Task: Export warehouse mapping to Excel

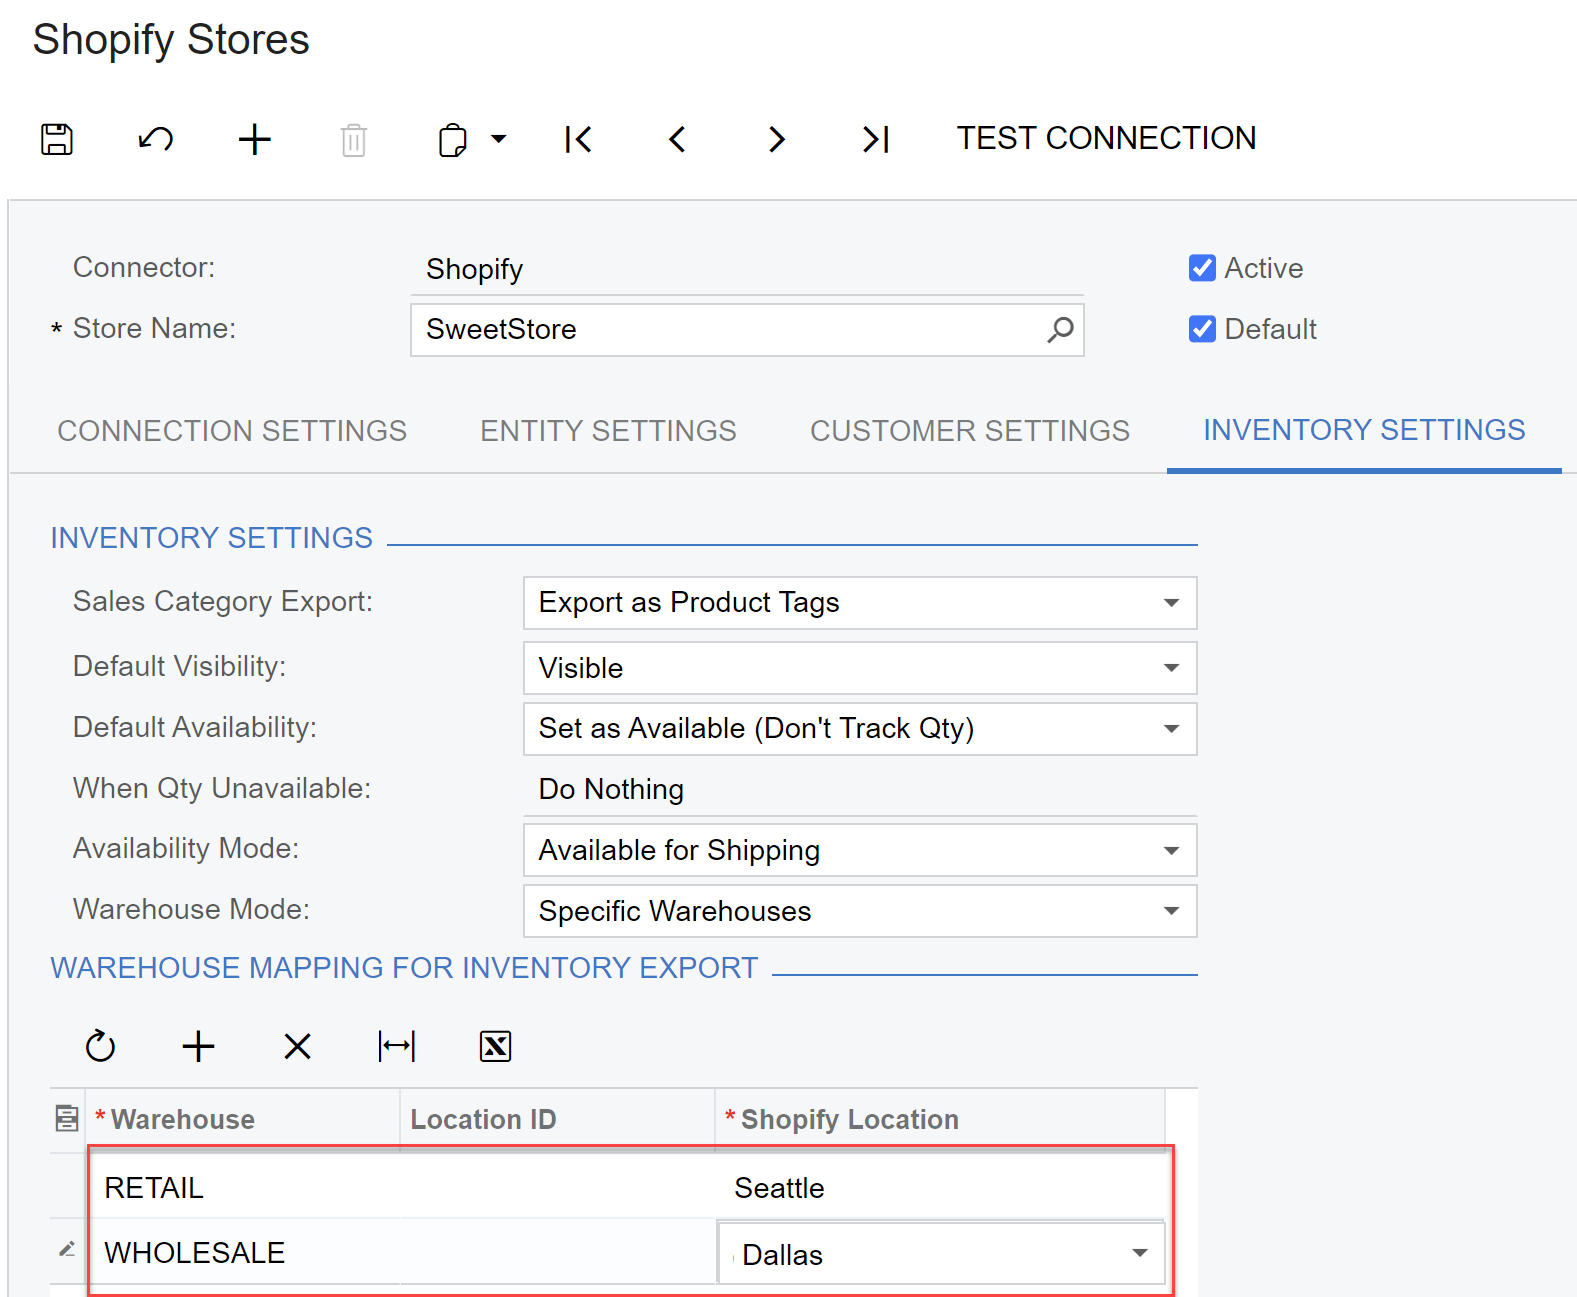Action: (x=496, y=1046)
